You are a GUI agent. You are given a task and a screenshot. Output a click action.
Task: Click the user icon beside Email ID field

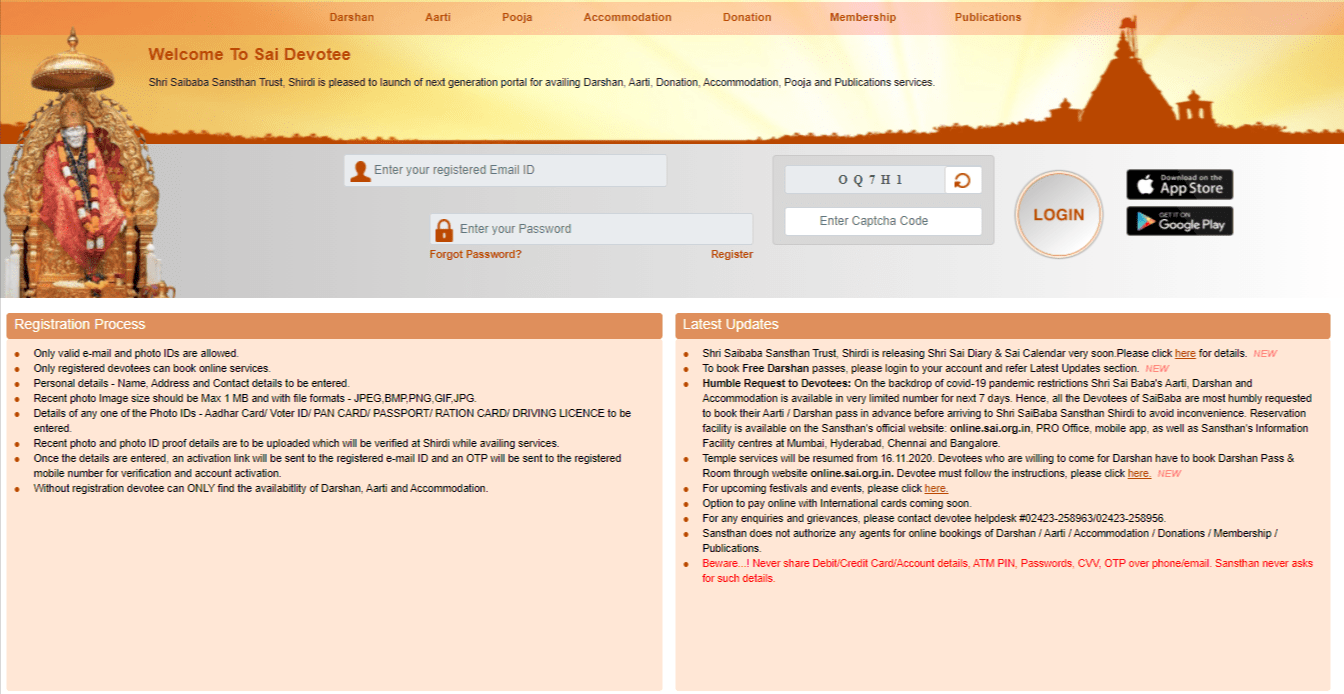point(360,171)
